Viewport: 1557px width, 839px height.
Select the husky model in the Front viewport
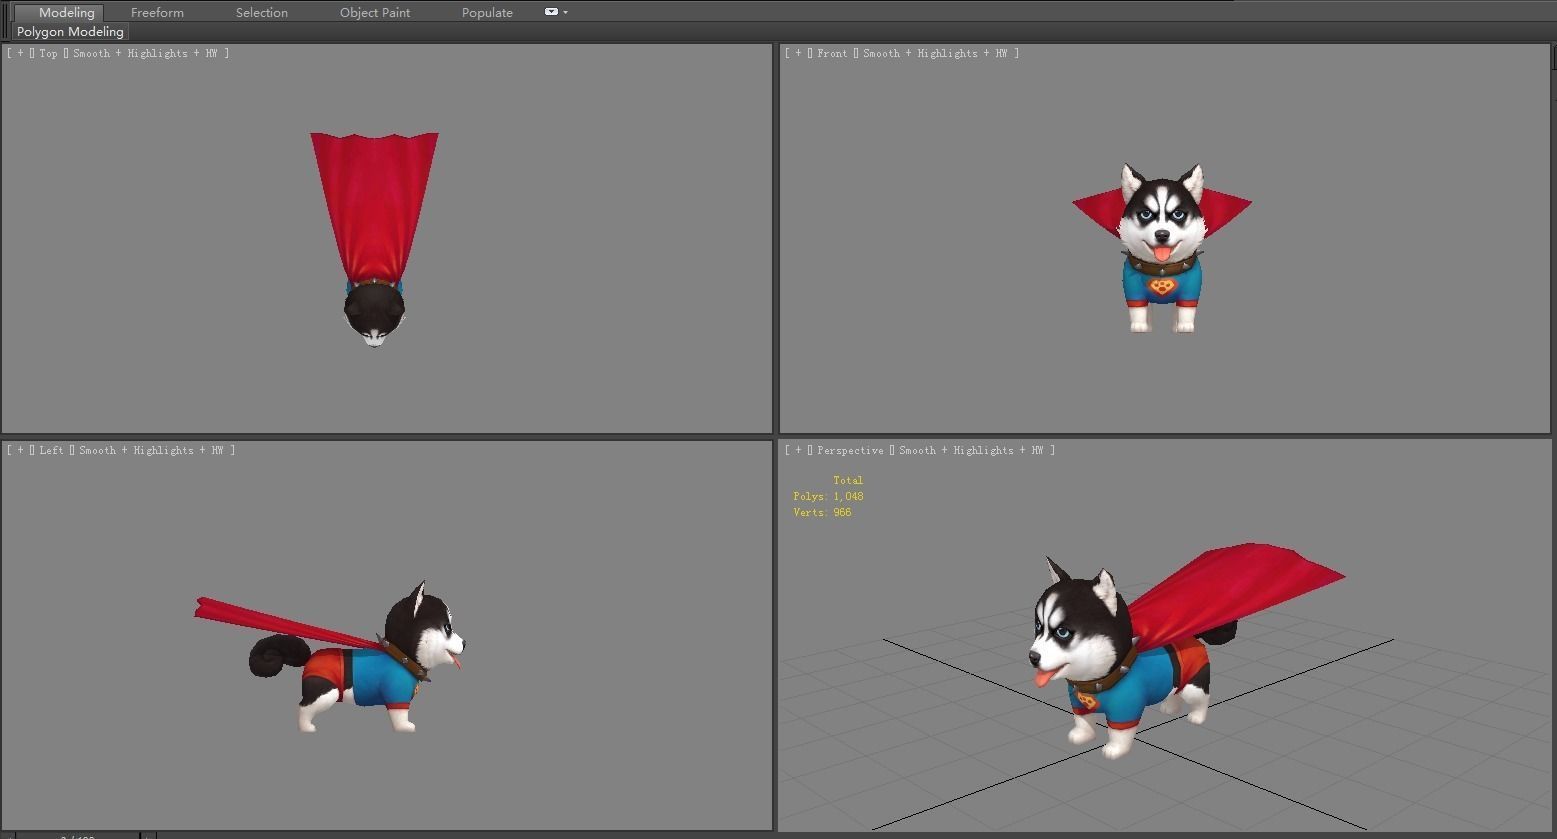click(x=1160, y=250)
